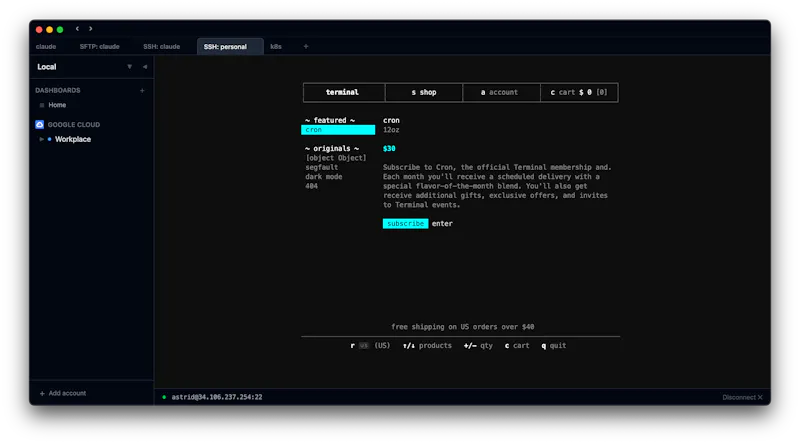
Task: Open the shop section
Action: pyautogui.click(x=424, y=92)
